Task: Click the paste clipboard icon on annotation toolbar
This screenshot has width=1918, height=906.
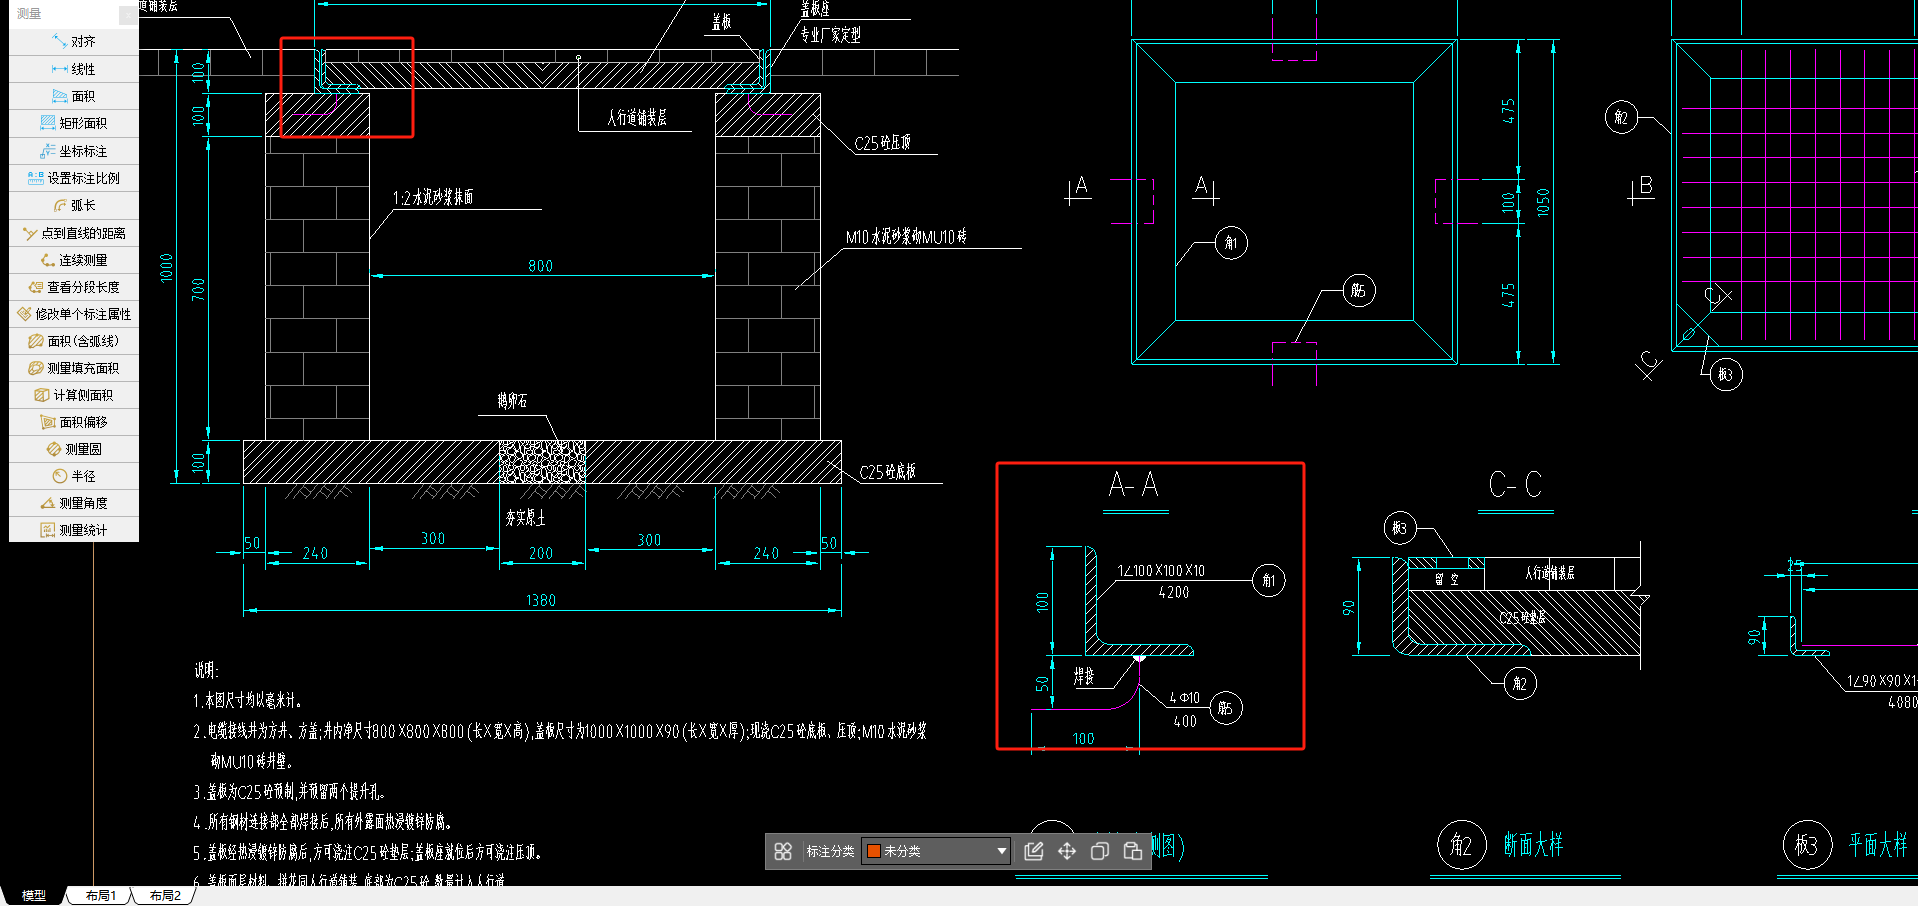Action: pos(1133,851)
